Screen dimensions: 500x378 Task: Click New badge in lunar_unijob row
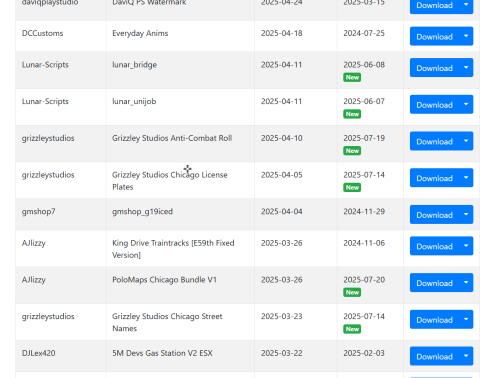352,114
